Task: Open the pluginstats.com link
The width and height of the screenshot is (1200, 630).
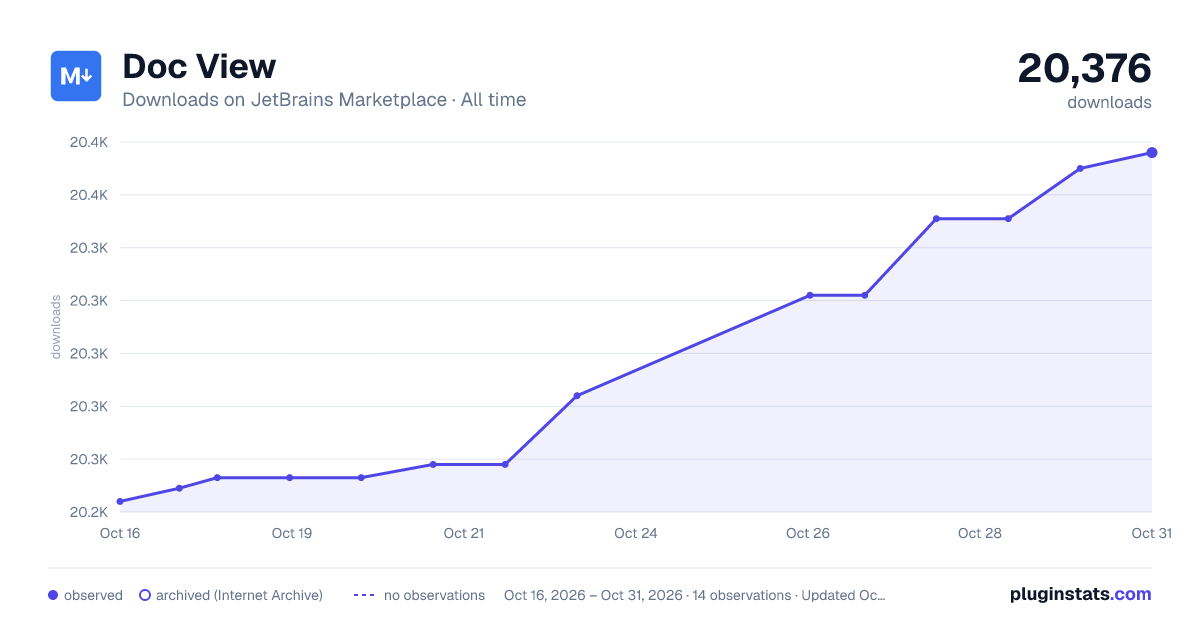Action: (x=1081, y=594)
